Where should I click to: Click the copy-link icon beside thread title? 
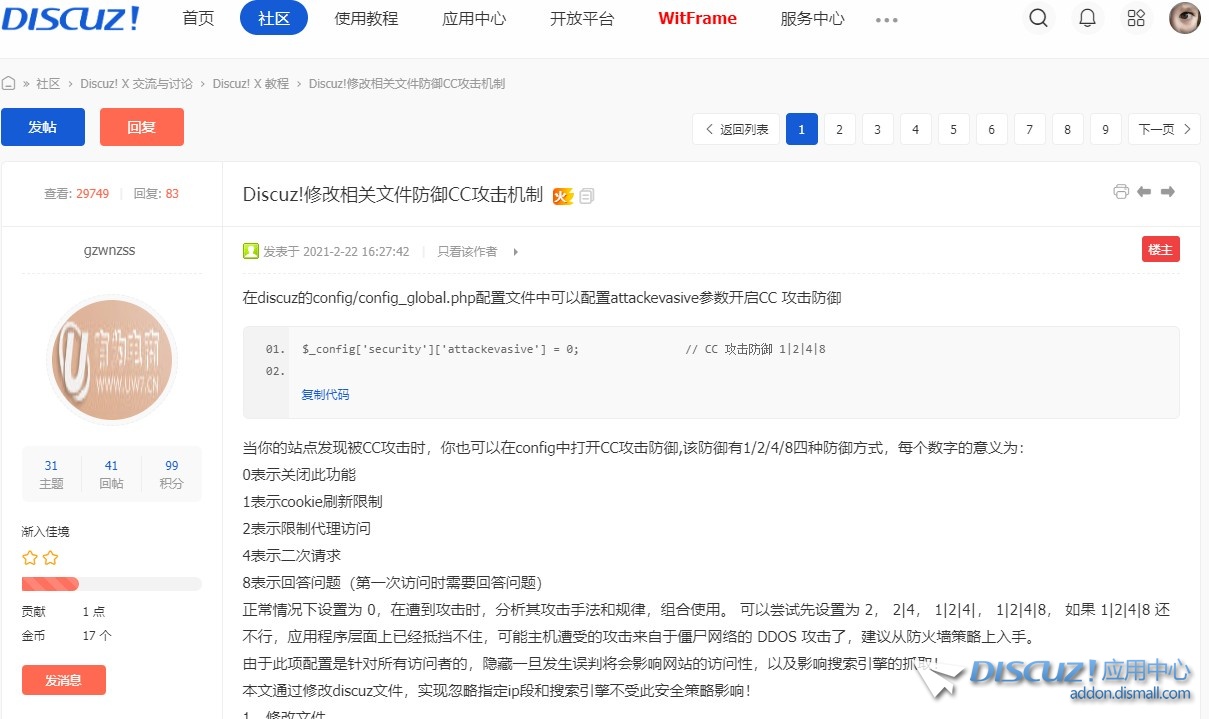[x=587, y=196]
